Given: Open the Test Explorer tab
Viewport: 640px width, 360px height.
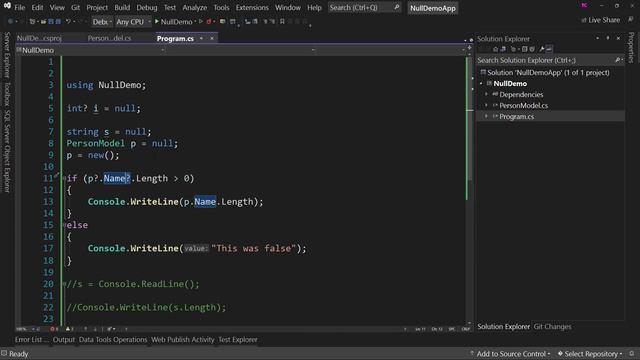Looking at the screenshot, I should (238, 340).
